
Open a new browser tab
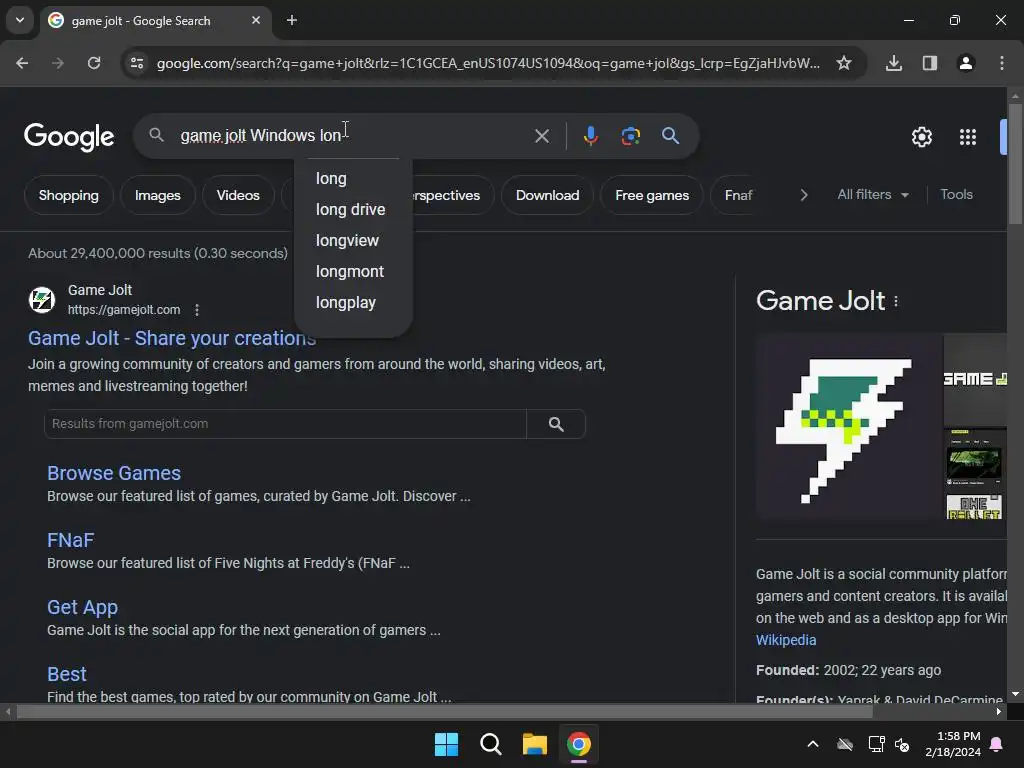click(x=292, y=20)
